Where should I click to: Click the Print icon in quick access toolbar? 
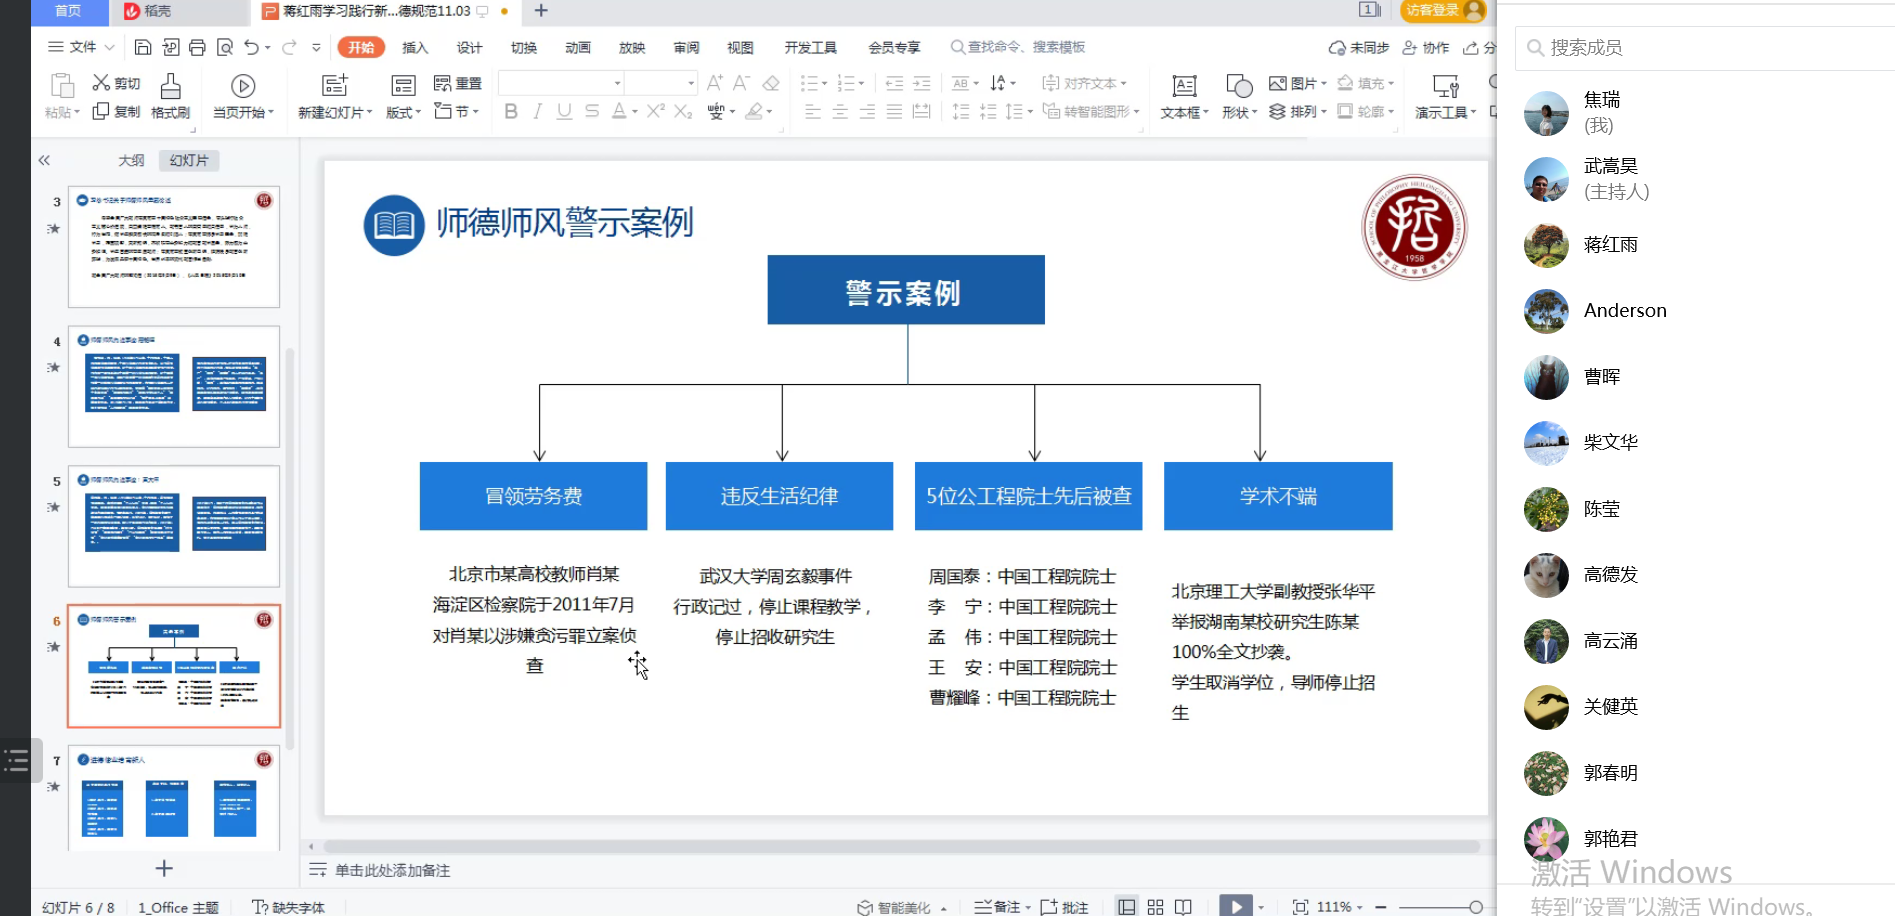click(197, 47)
